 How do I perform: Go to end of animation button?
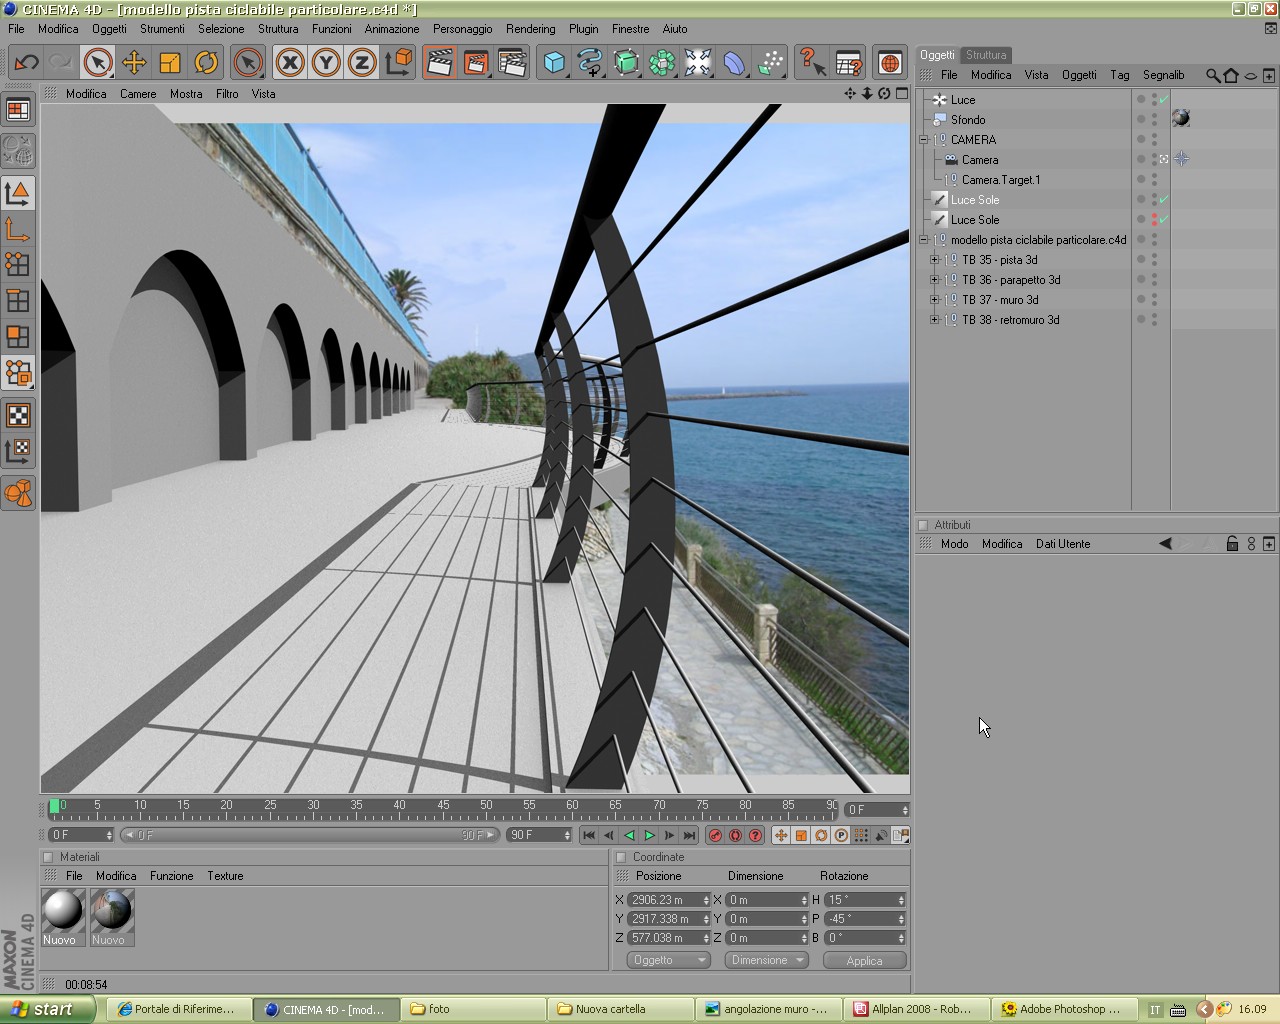(689, 835)
